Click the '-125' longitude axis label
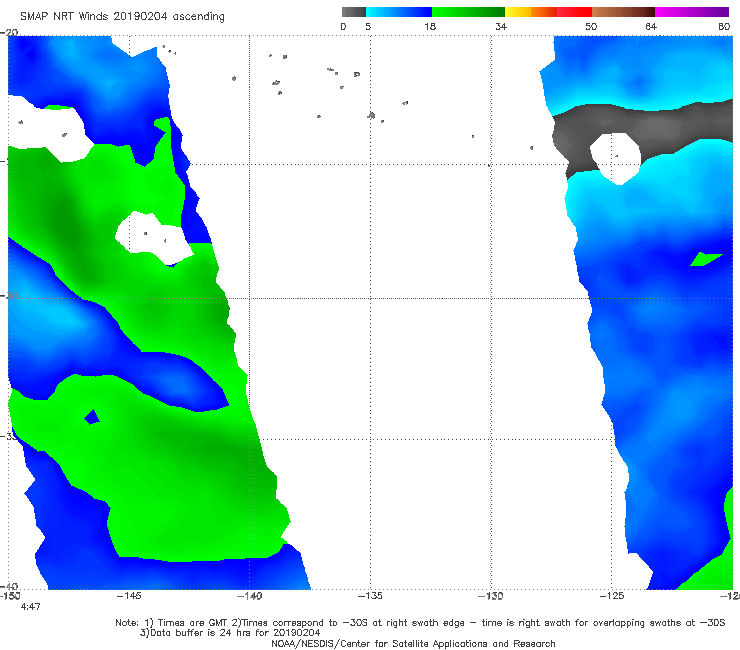Image resolution: width=740 pixels, height=650 pixels. tap(612, 596)
